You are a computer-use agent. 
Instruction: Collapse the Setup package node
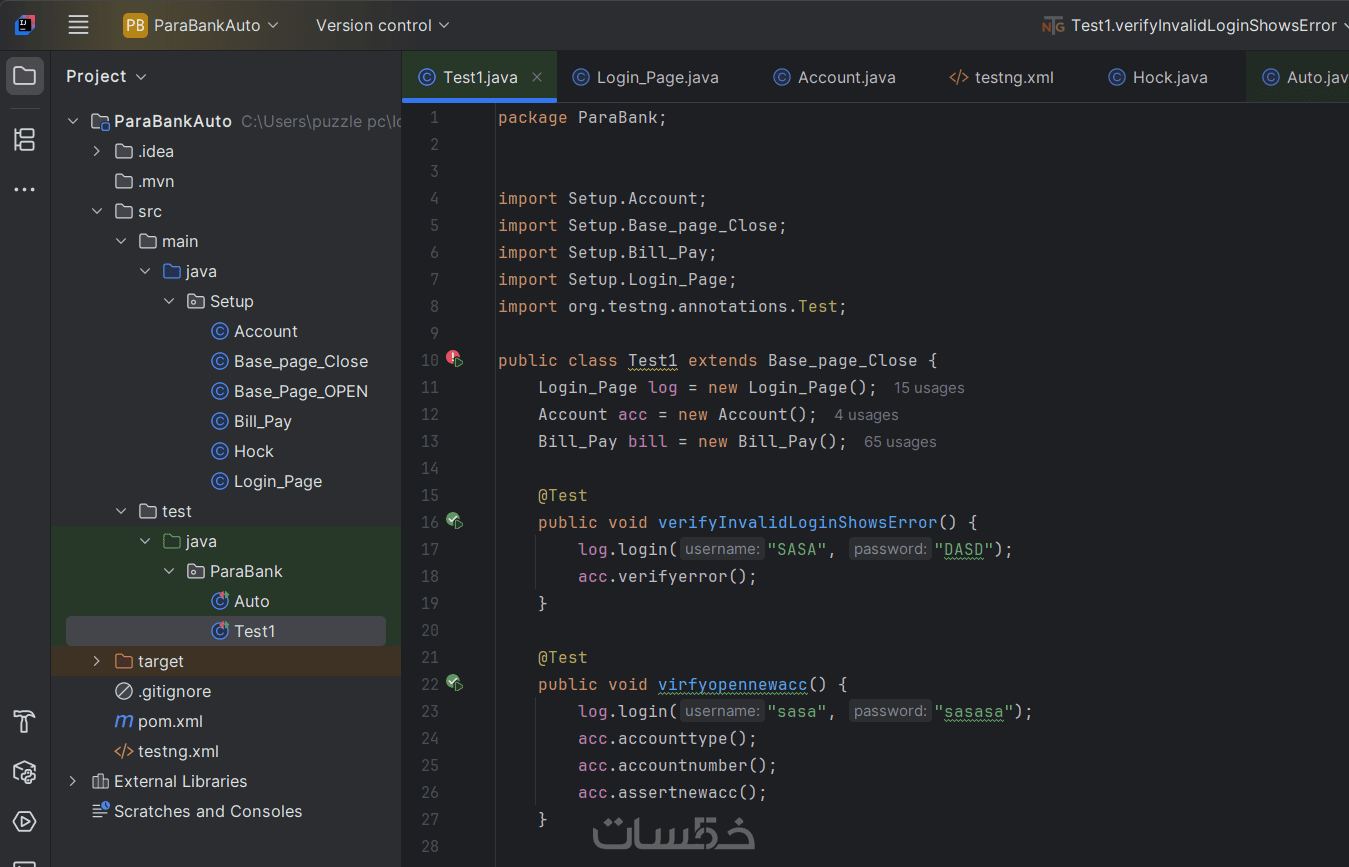point(169,301)
